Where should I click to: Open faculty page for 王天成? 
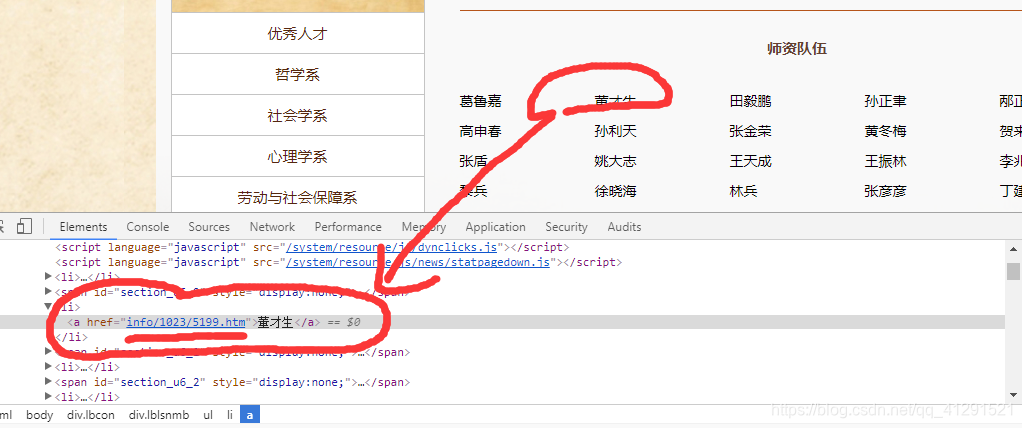[x=751, y=161]
